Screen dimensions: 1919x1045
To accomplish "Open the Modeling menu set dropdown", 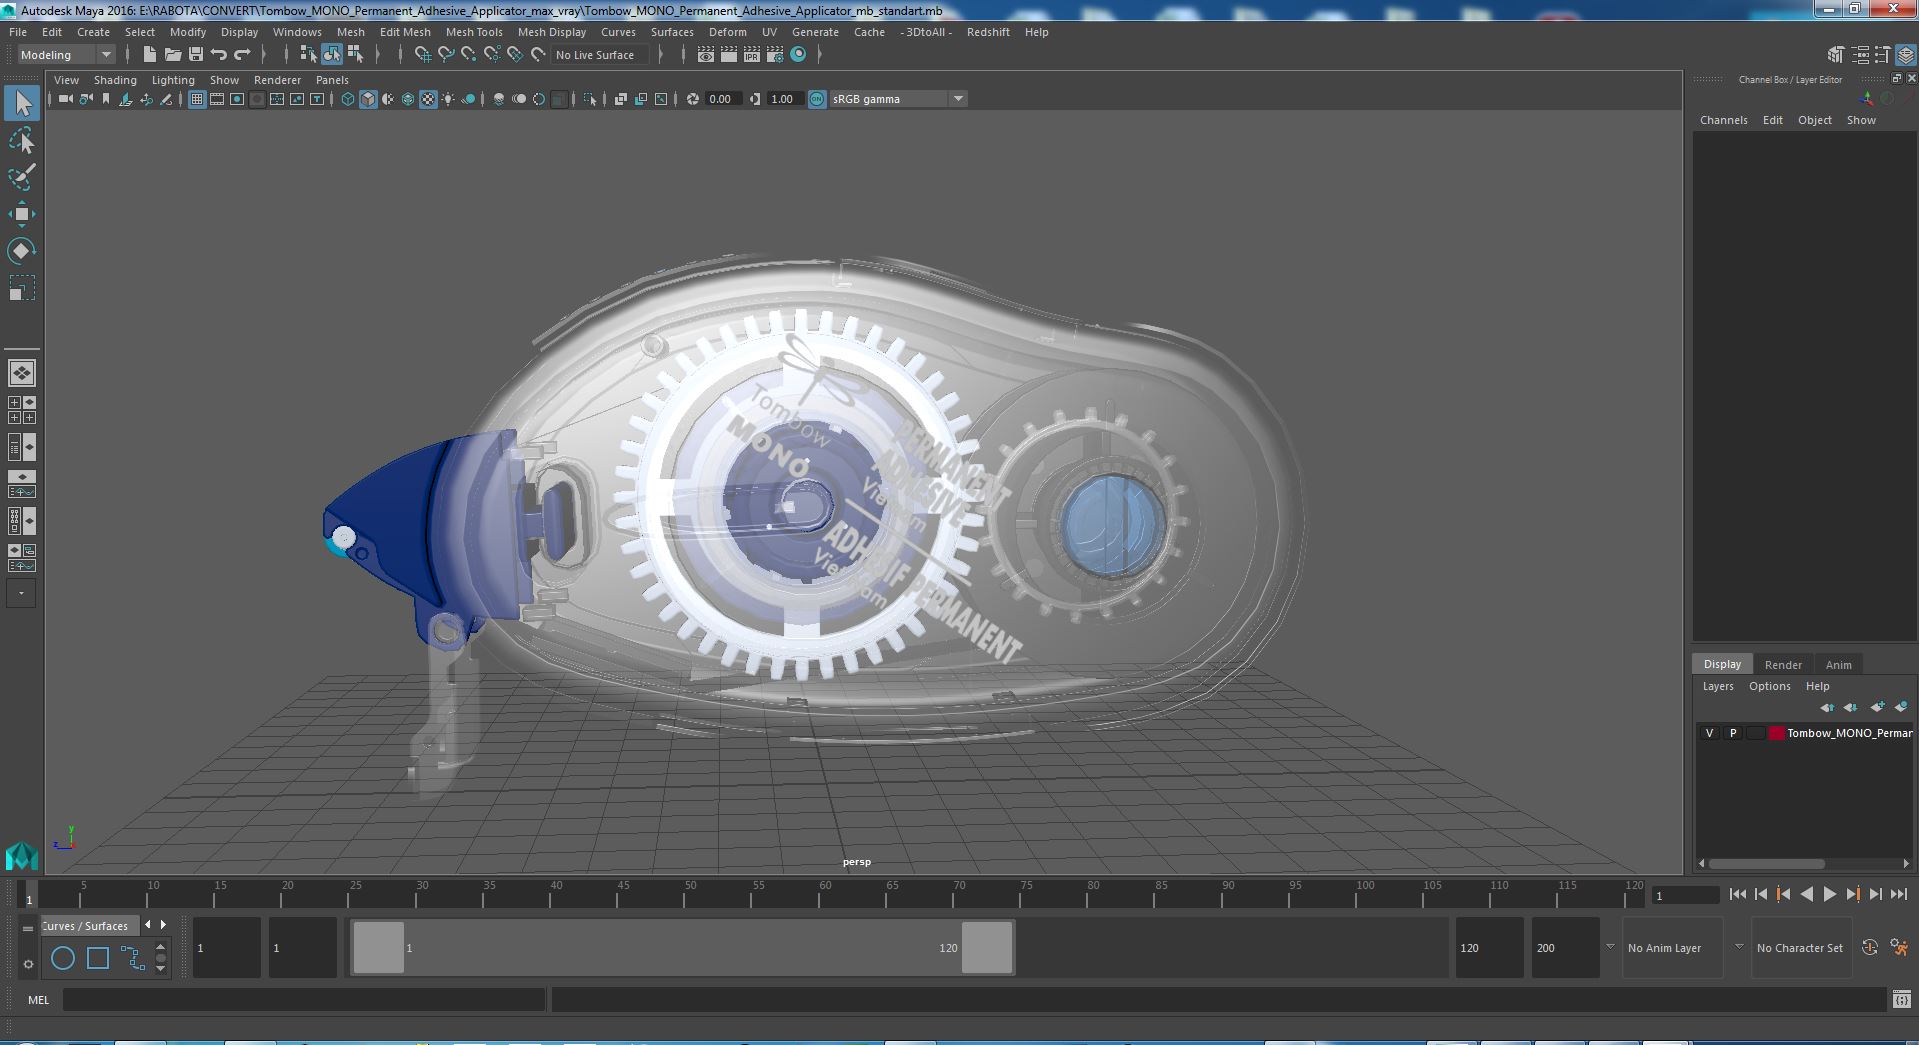I will tap(66, 55).
